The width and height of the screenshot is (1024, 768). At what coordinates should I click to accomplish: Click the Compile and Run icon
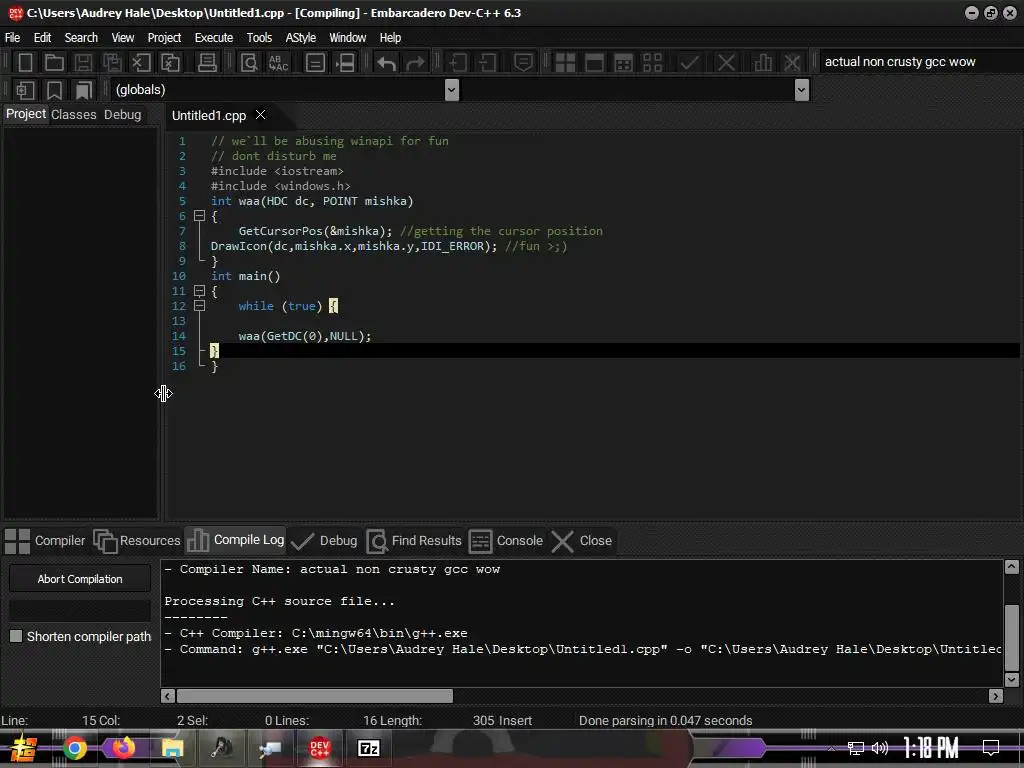click(624, 63)
